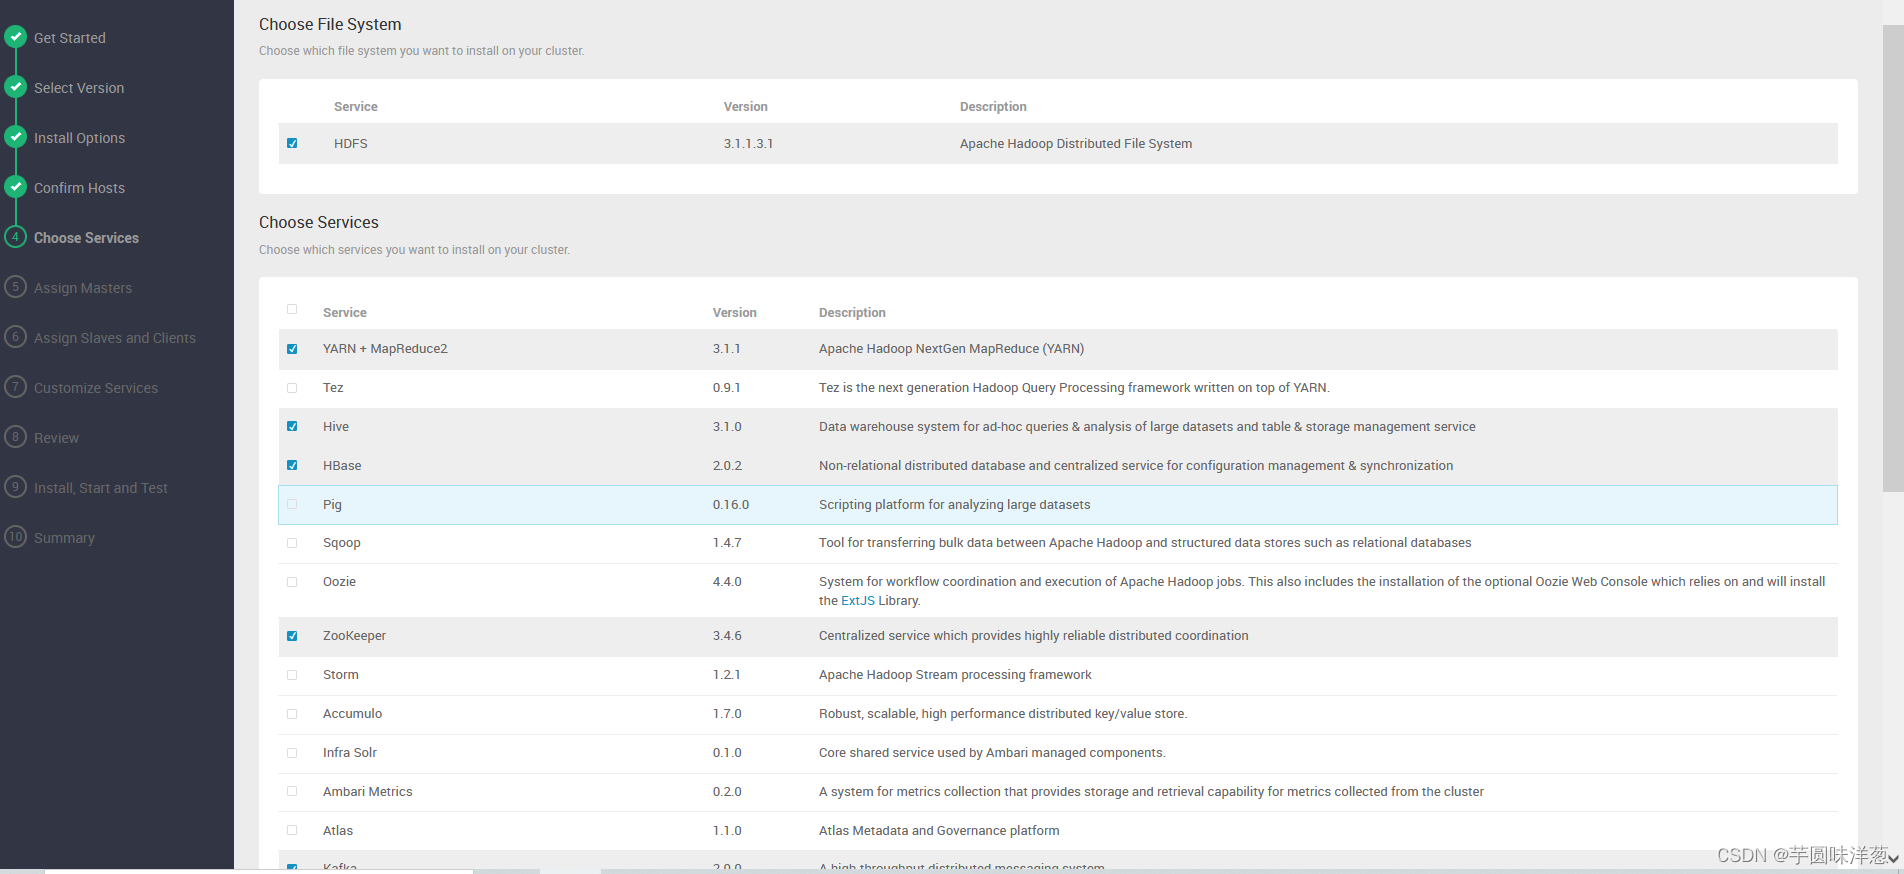Click 'Atlas Metadata and Governance platform' description

pos(939,831)
